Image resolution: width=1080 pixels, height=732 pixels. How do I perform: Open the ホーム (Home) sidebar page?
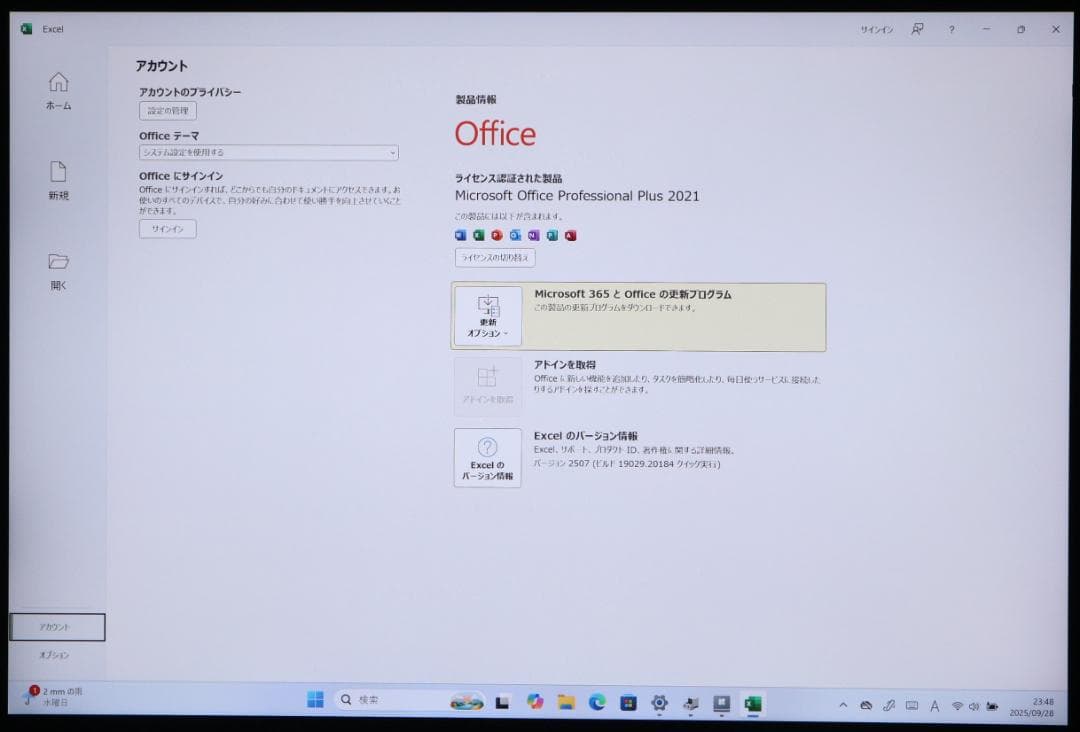[x=59, y=90]
